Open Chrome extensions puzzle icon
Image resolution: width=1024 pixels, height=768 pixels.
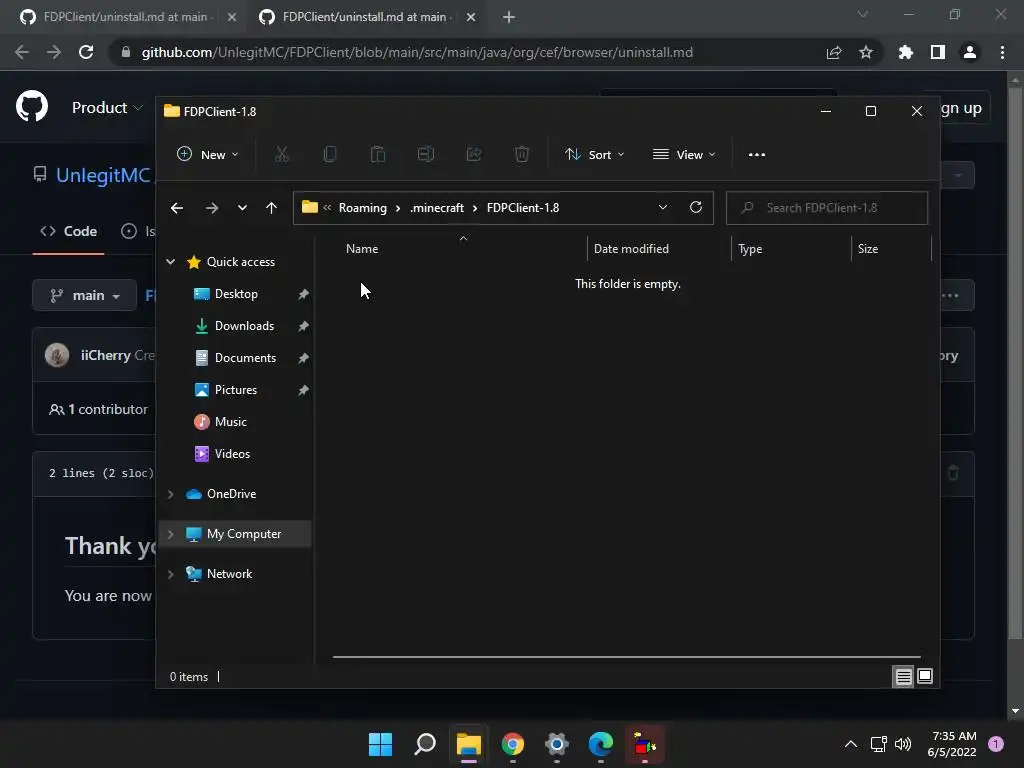tap(905, 52)
